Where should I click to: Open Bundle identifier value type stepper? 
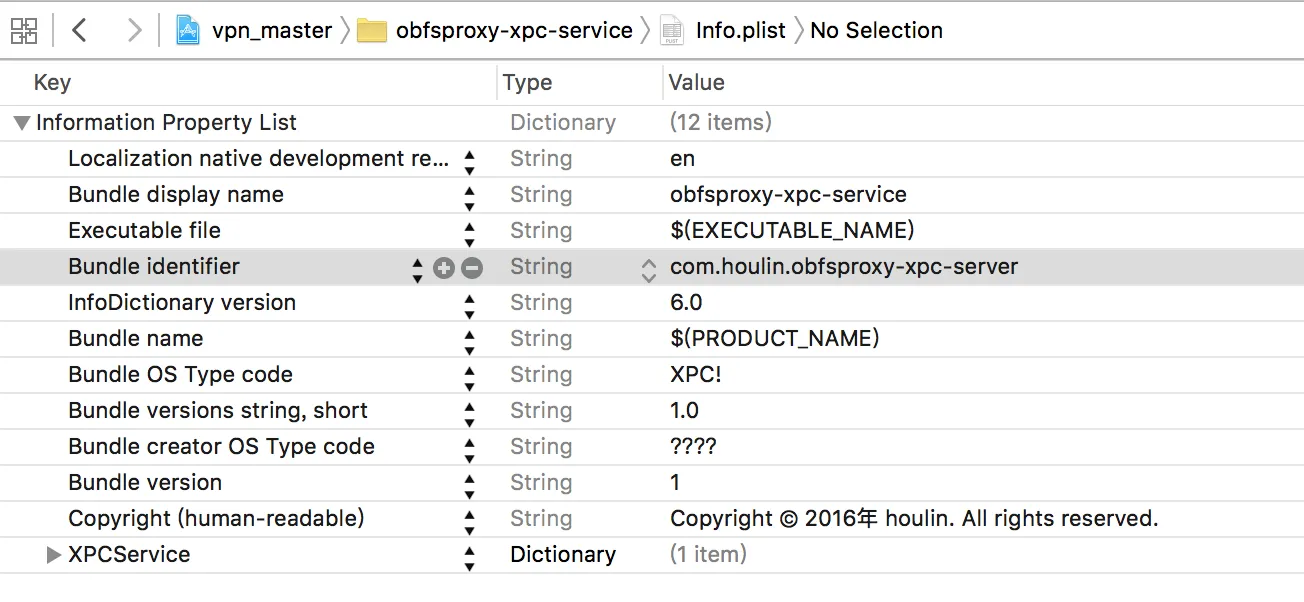tap(649, 268)
